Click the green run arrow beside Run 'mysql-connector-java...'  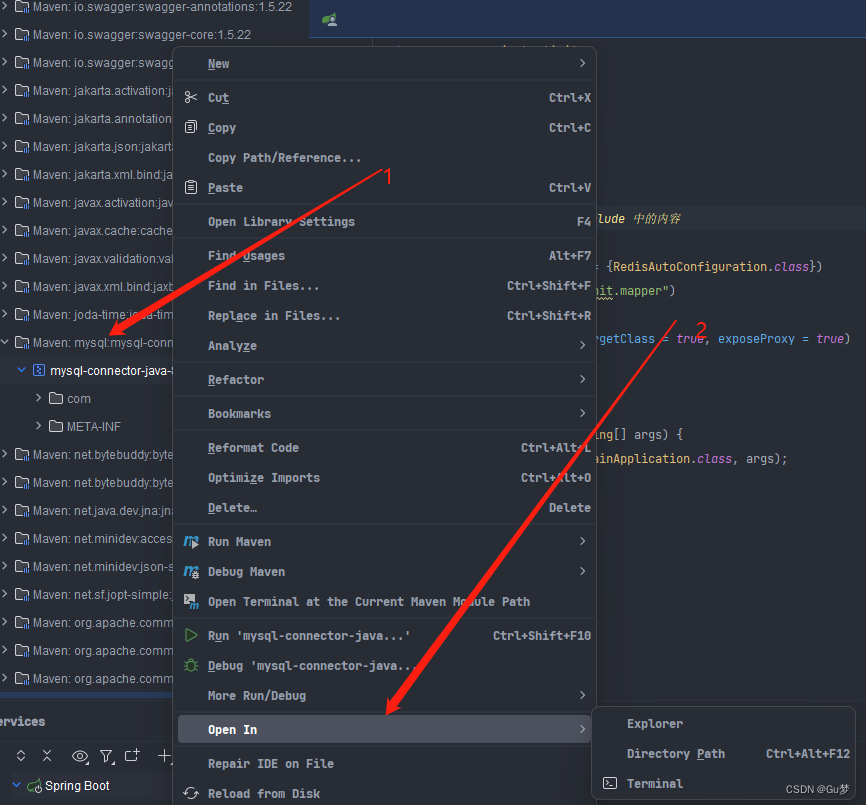(191, 634)
